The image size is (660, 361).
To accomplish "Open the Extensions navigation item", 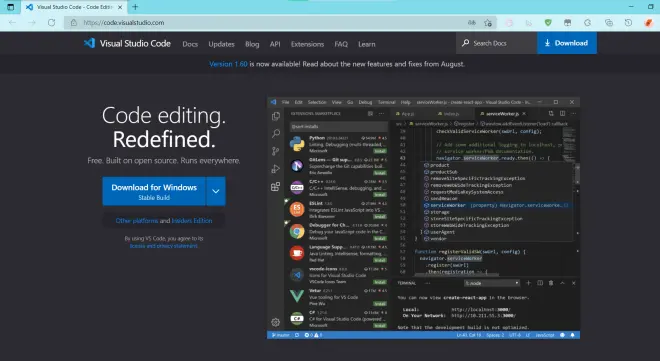I will [x=307, y=44].
